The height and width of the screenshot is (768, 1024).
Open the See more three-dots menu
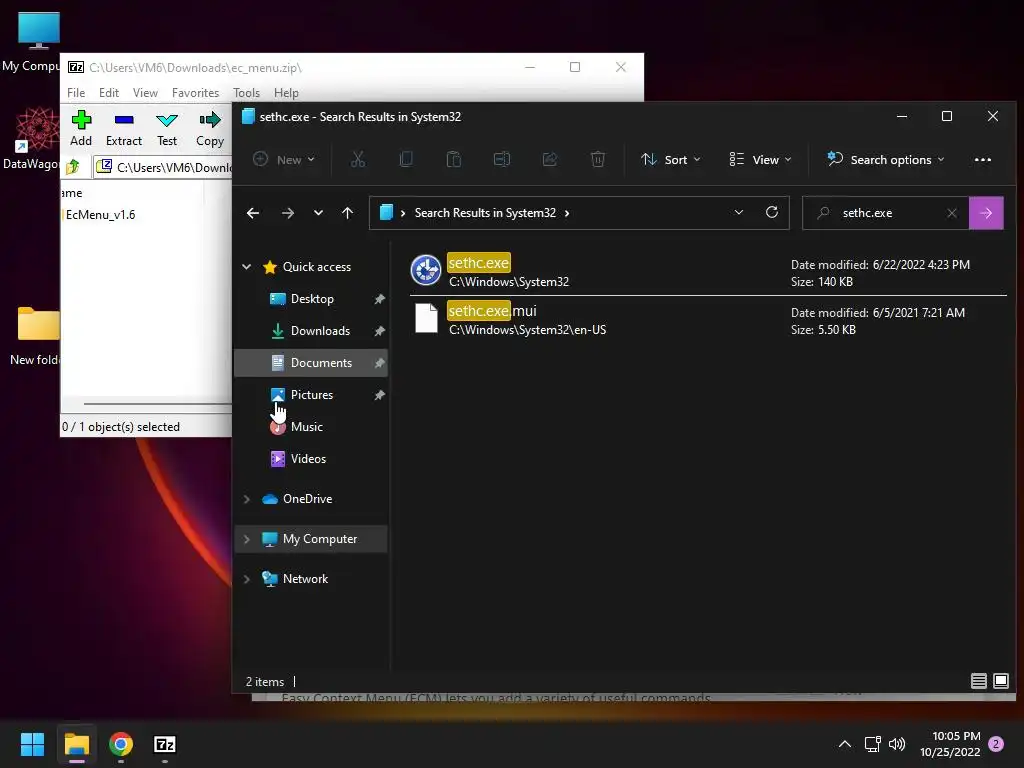(982, 159)
